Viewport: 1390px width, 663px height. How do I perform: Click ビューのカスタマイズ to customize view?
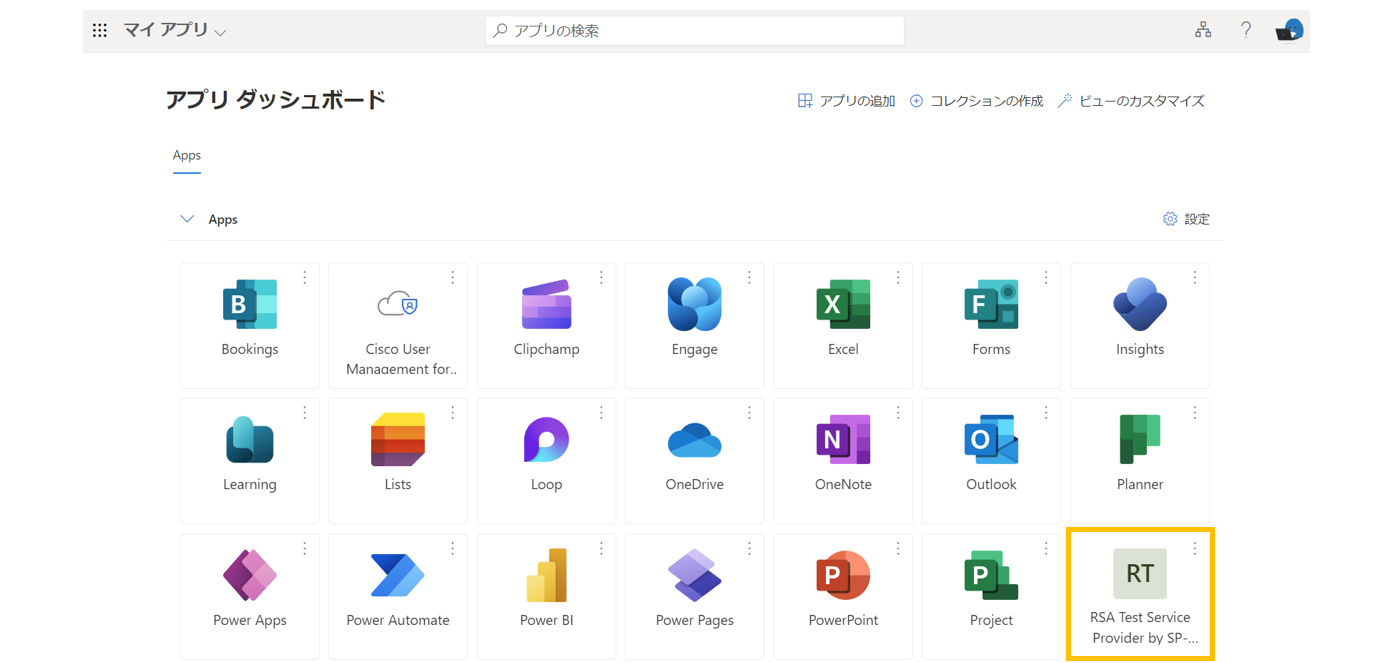[1131, 101]
